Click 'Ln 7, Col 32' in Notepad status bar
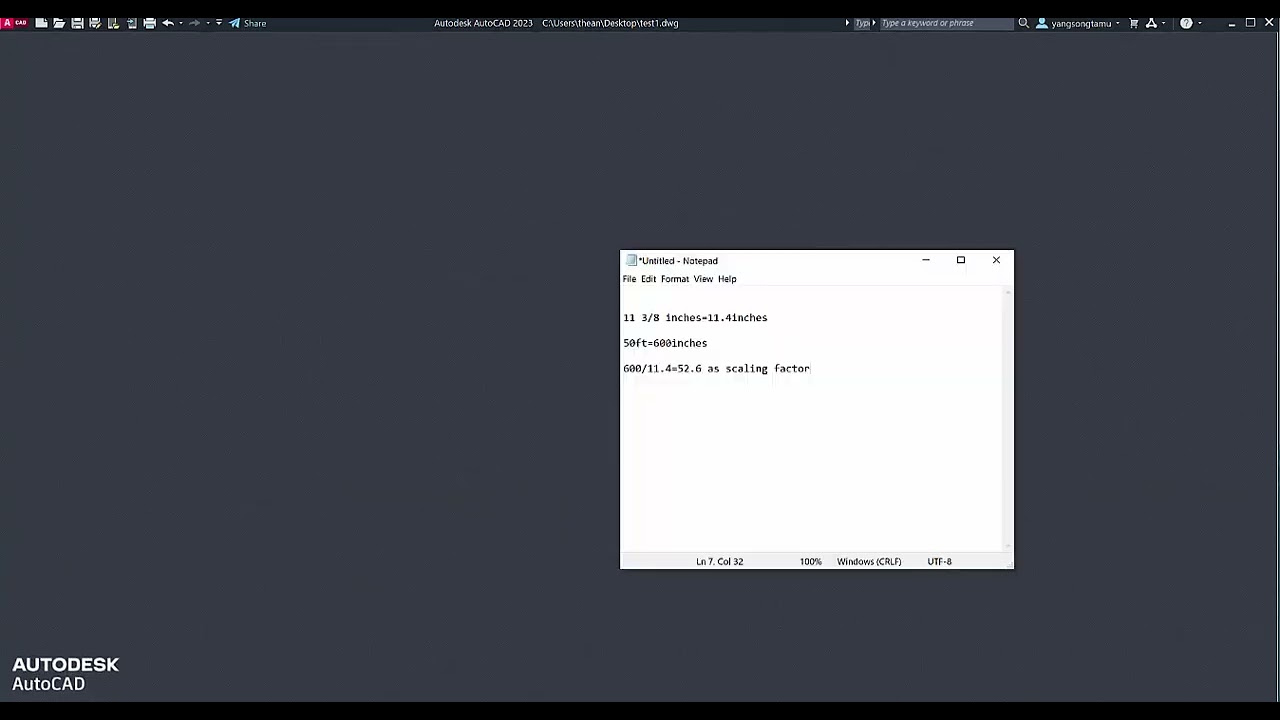This screenshot has height=720, width=1280. (x=720, y=562)
